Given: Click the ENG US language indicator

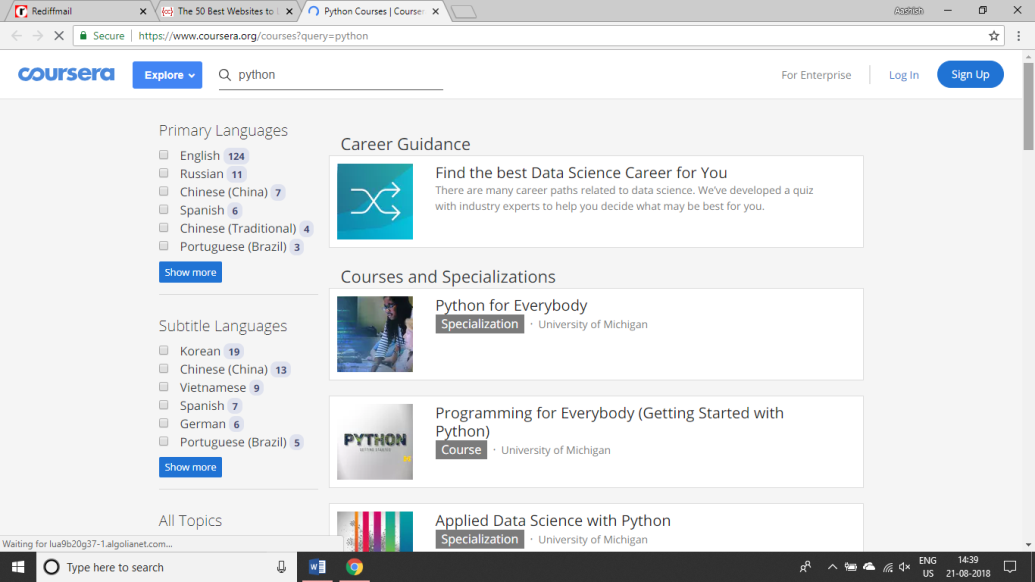Looking at the screenshot, I should pyautogui.click(x=927, y=567).
